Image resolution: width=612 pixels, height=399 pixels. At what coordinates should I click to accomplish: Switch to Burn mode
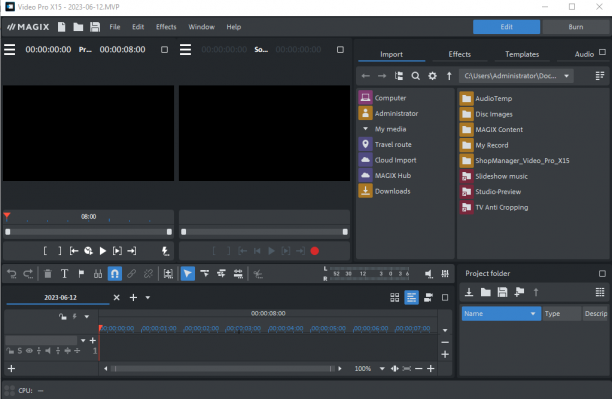[x=576, y=27]
